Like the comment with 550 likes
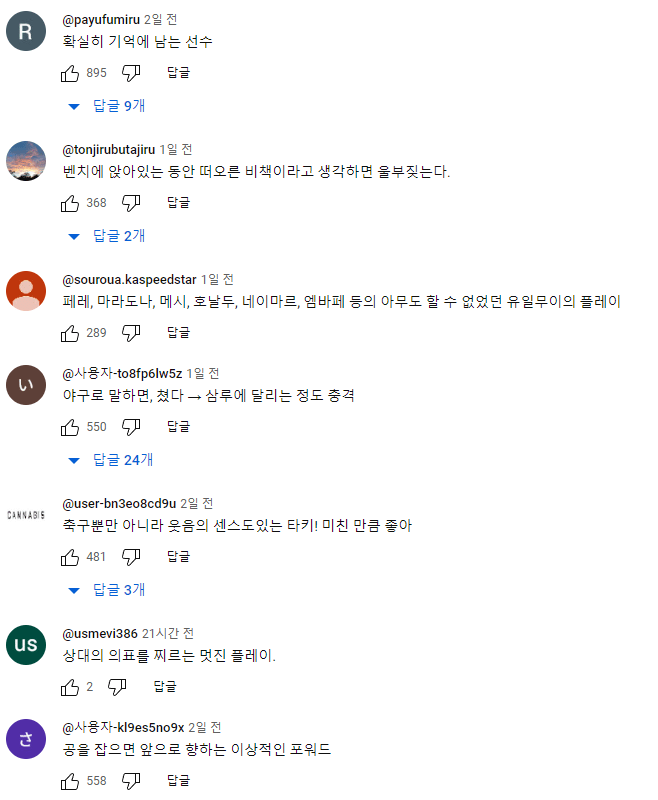Image resolution: width=658 pixels, height=800 pixels. point(70,427)
